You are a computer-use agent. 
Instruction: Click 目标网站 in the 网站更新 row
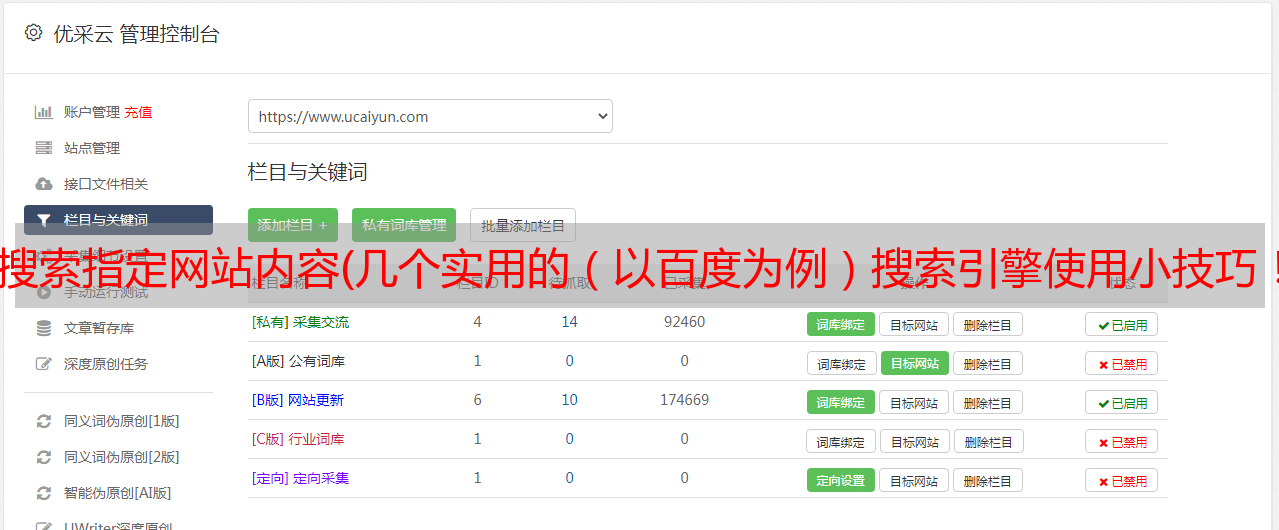click(914, 402)
